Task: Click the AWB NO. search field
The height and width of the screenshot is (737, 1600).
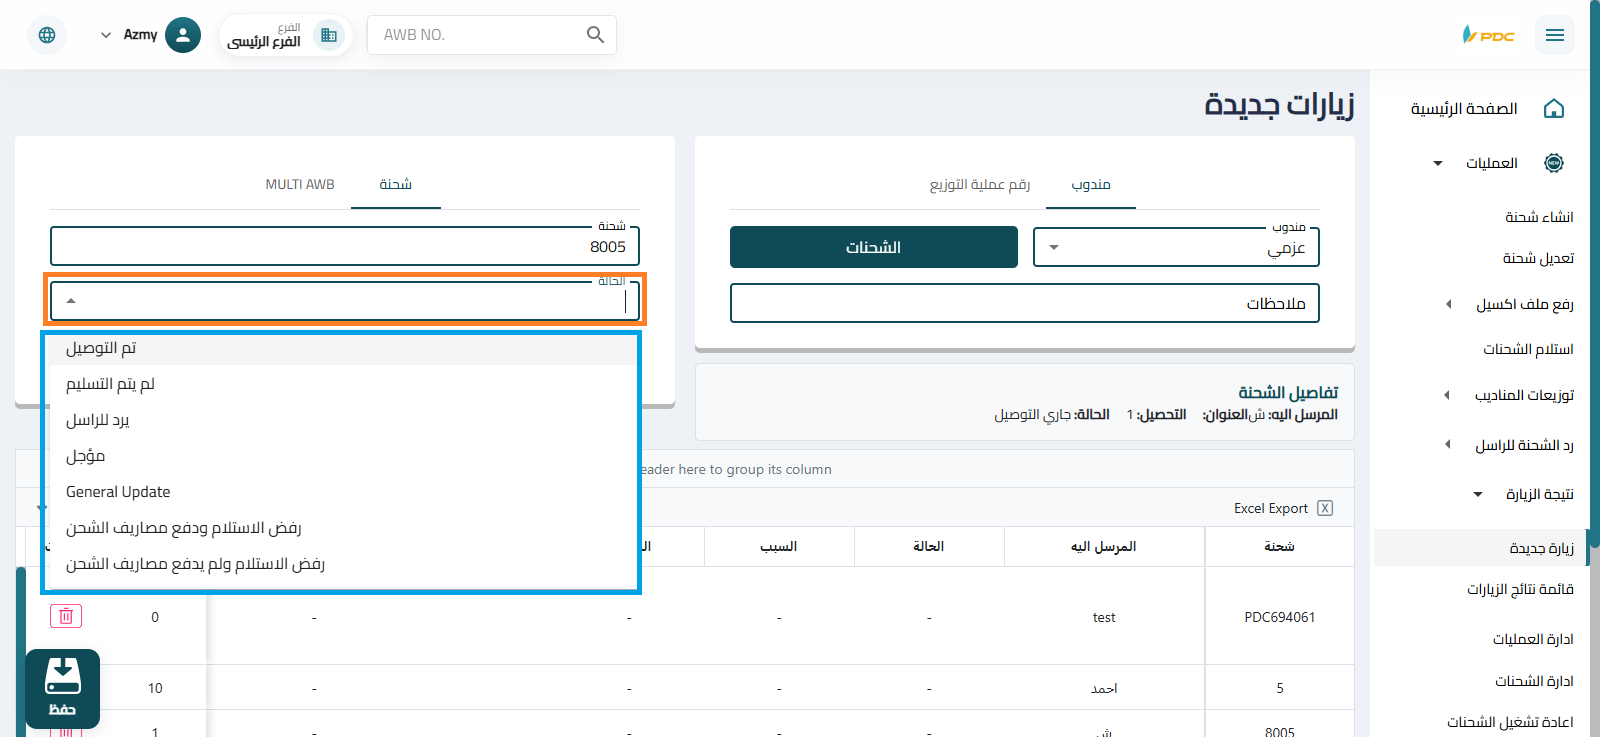Action: click(480, 35)
